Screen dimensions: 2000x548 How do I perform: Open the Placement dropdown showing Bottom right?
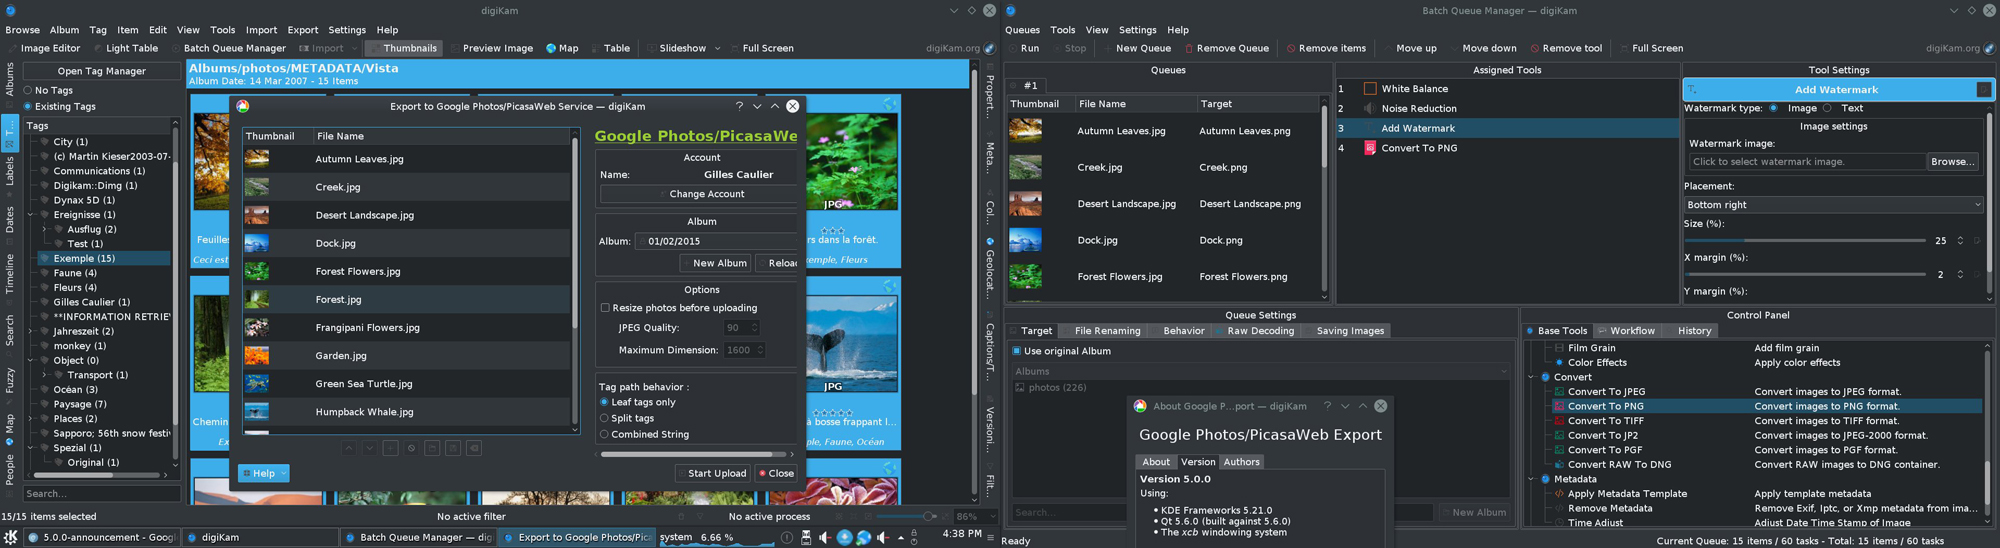pos(1833,205)
